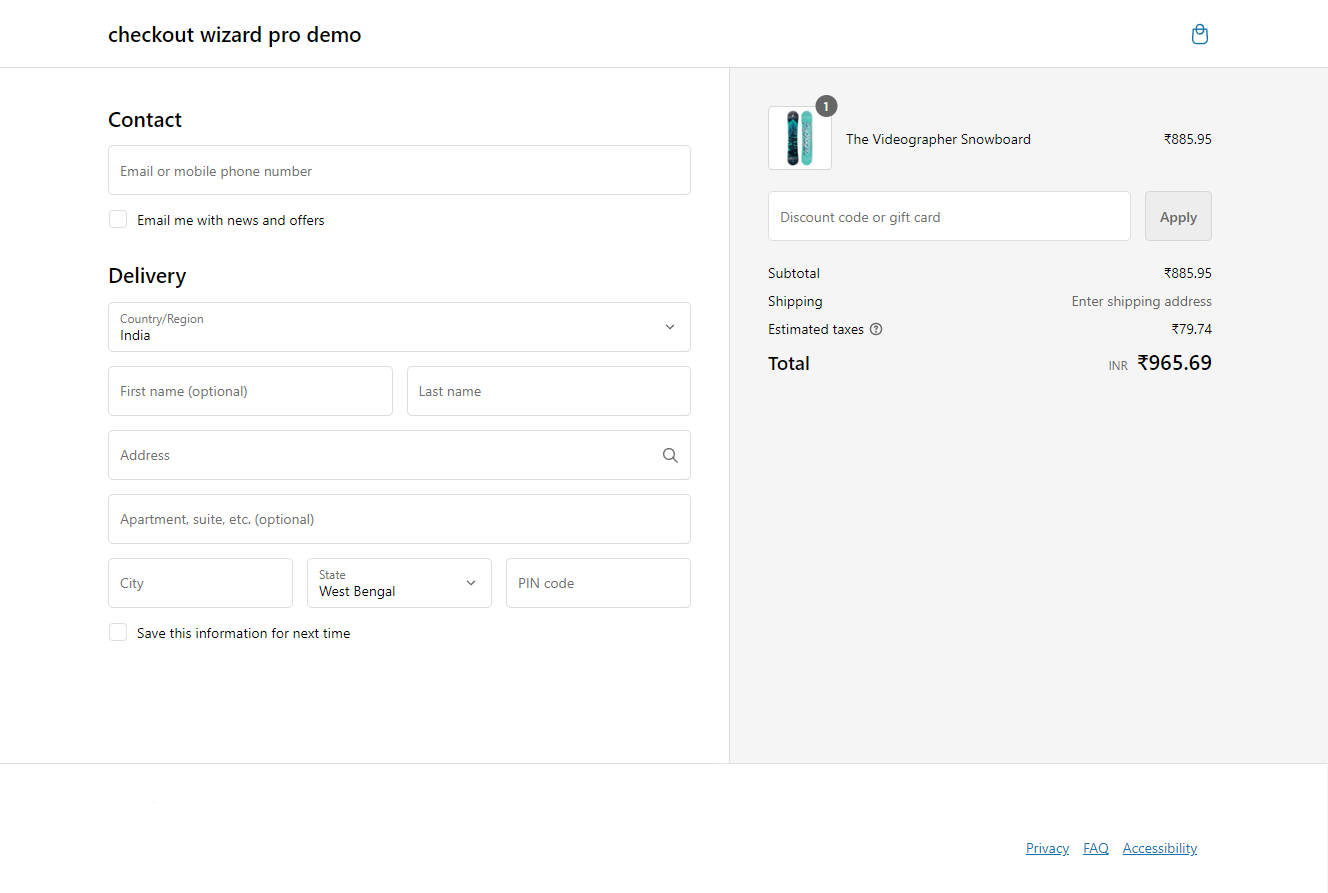Click the First name (optional) field

[x=250, y=391]
